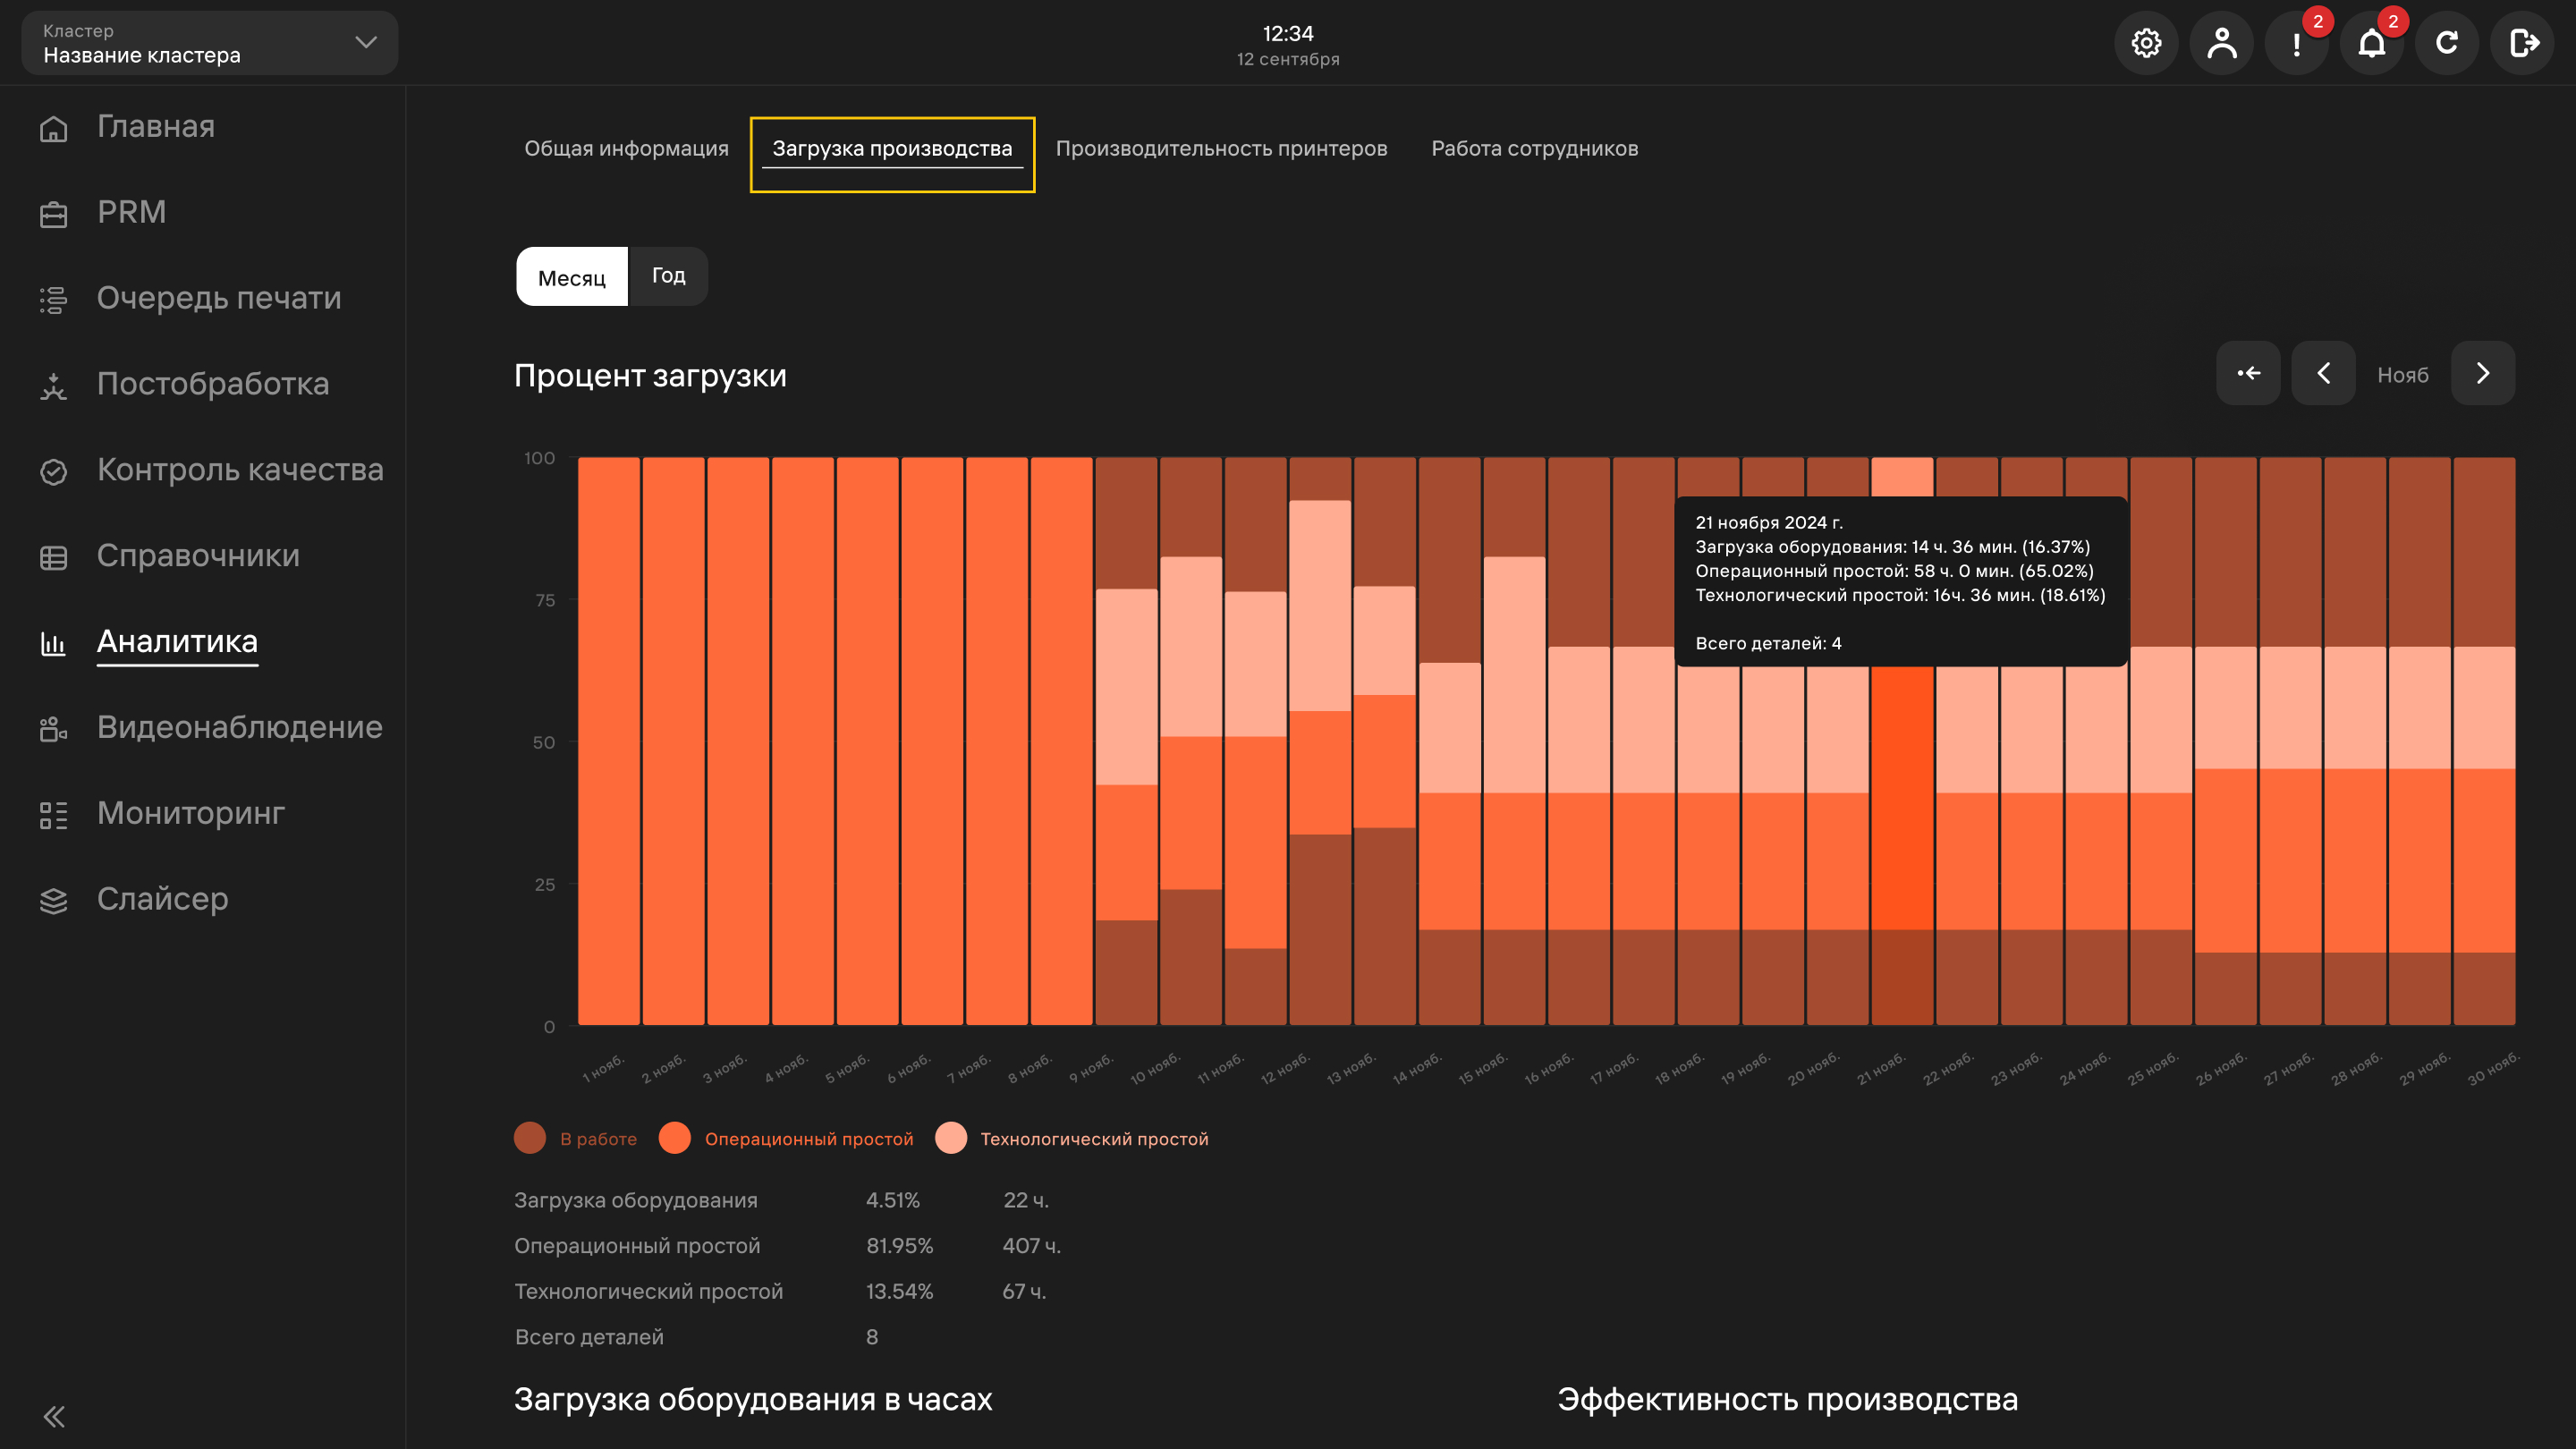2576x1449 pixels.
Task: Select the Год period toggle
Action: [x=668, y=276]
